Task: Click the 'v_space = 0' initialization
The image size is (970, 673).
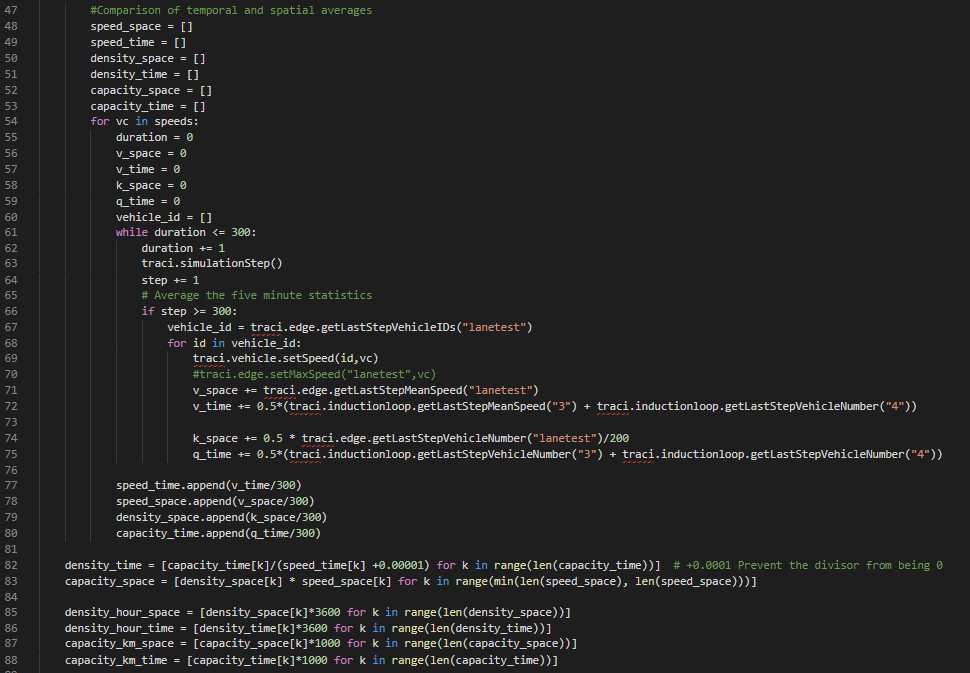Action: [x=151, y=153]
